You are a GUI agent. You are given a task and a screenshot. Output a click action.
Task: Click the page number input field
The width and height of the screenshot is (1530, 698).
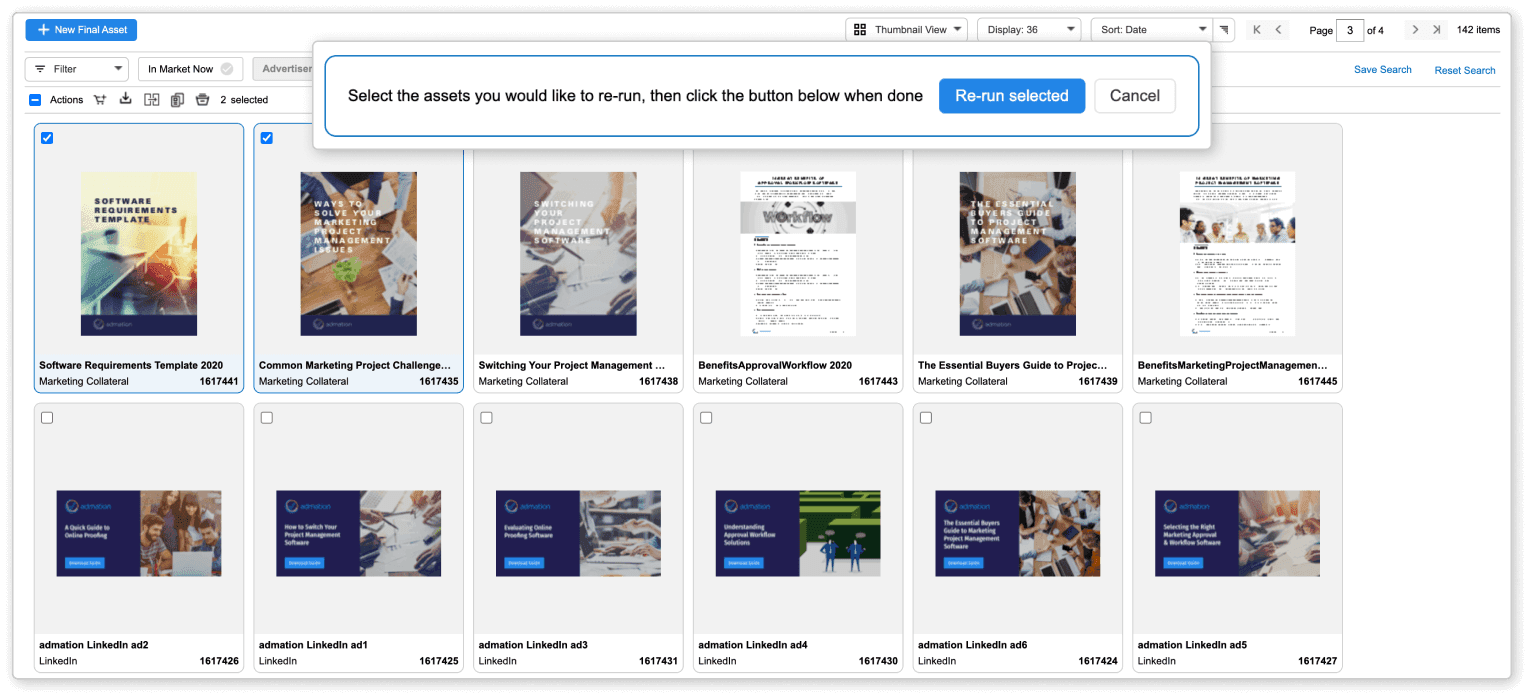[1349, 30]
